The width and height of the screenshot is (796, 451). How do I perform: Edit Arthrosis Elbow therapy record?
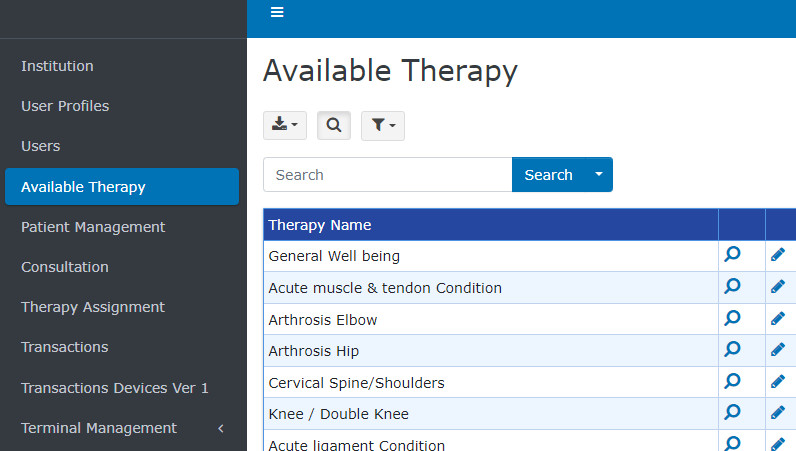point(778,319)
